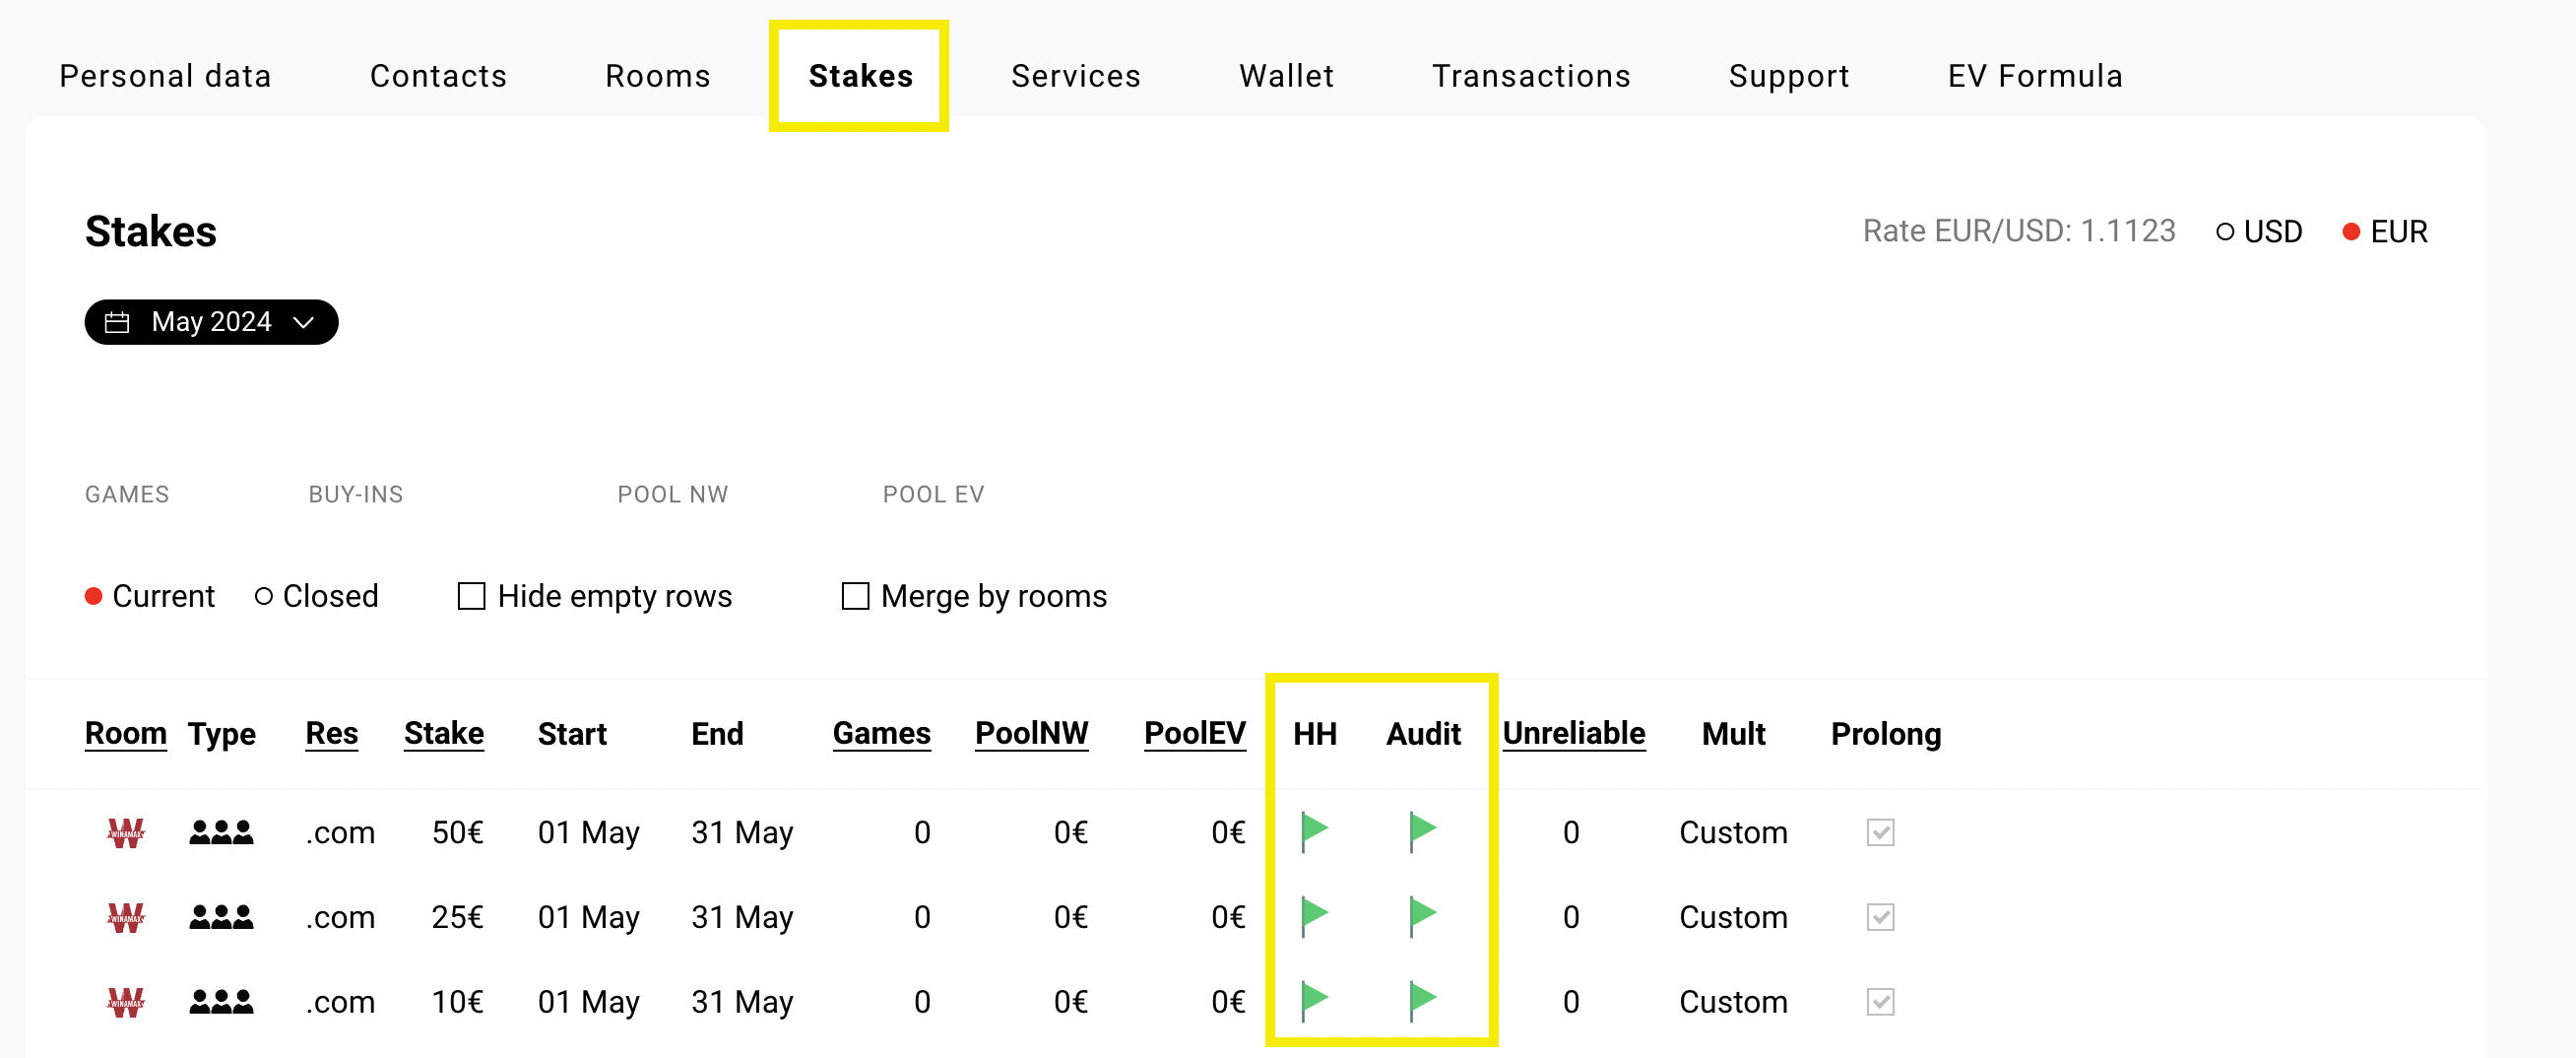Click the HH green flag in 50€ row
The image size is (2576, 1058).
coord(1314,832)
